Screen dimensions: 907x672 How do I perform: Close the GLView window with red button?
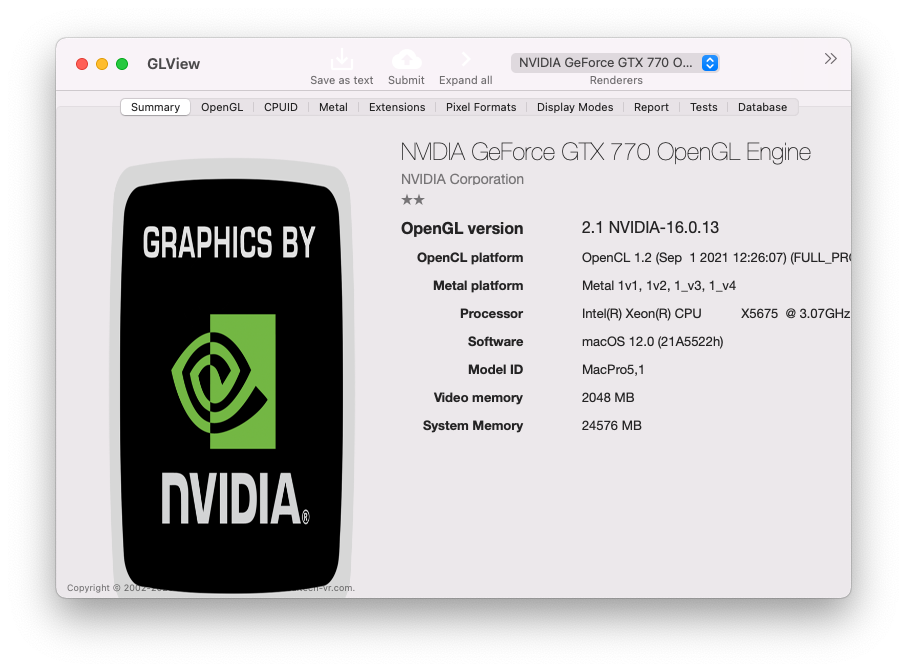[82, 64]
